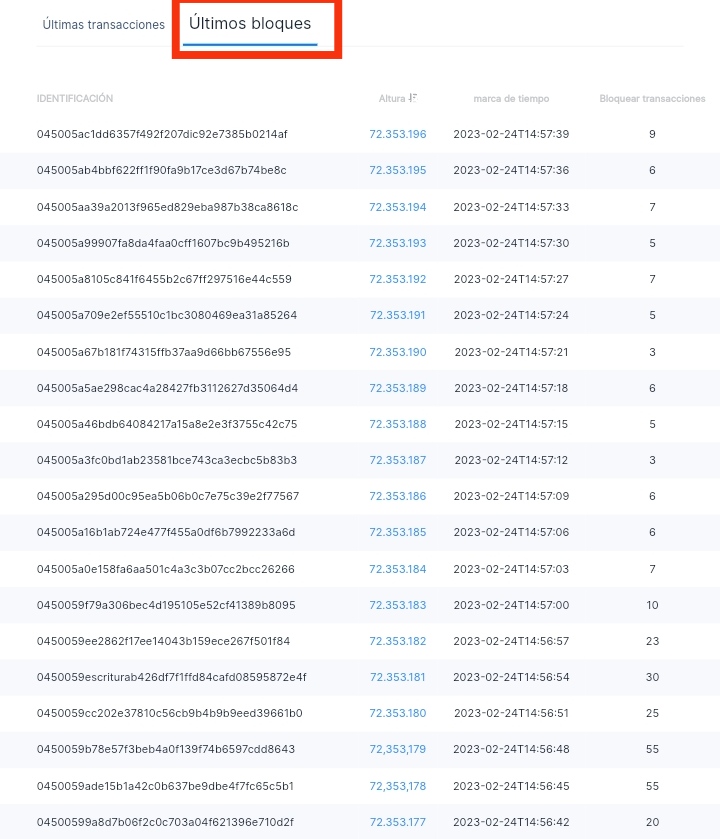Viewport: 720px width, 839px height.
Task: Open block height 72.353.193 link
Action: [x=397, y=243]
